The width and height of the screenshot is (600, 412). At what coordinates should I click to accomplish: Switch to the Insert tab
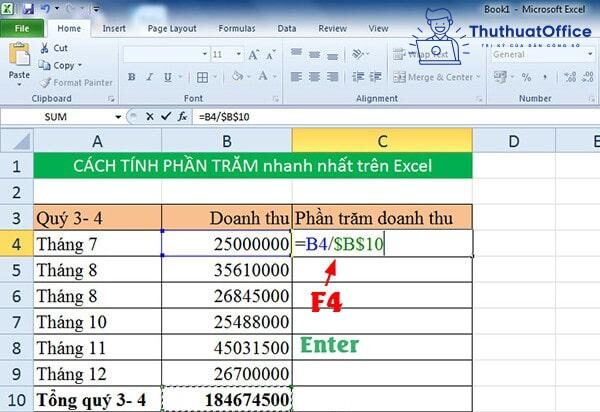point(114,29)
